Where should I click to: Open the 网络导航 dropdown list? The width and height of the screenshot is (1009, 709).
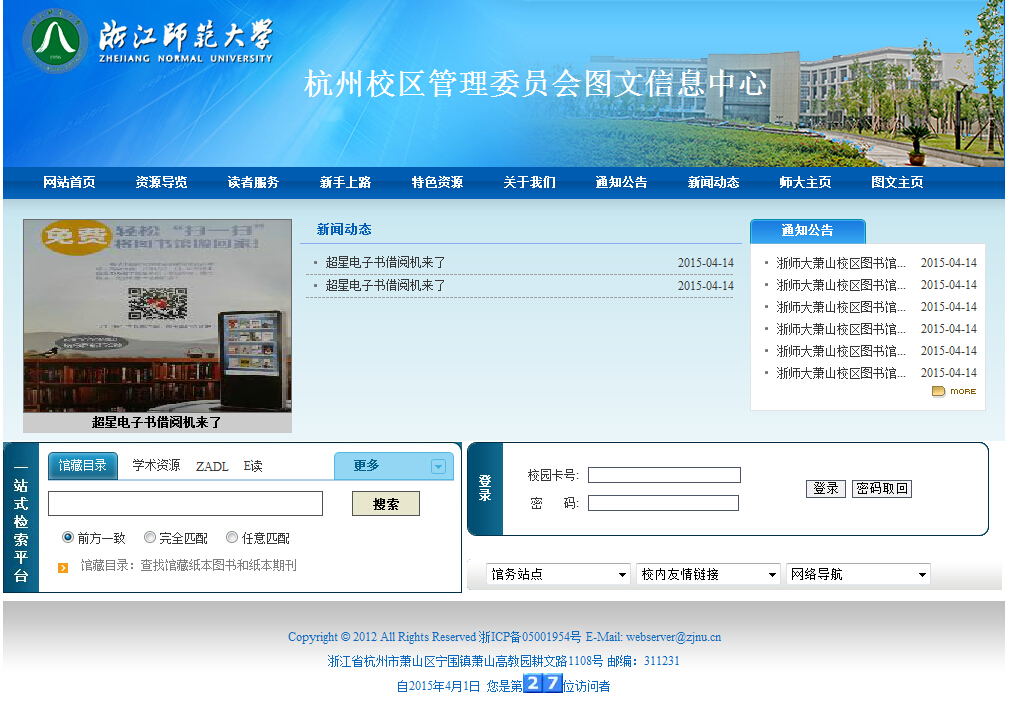point(858,574)
